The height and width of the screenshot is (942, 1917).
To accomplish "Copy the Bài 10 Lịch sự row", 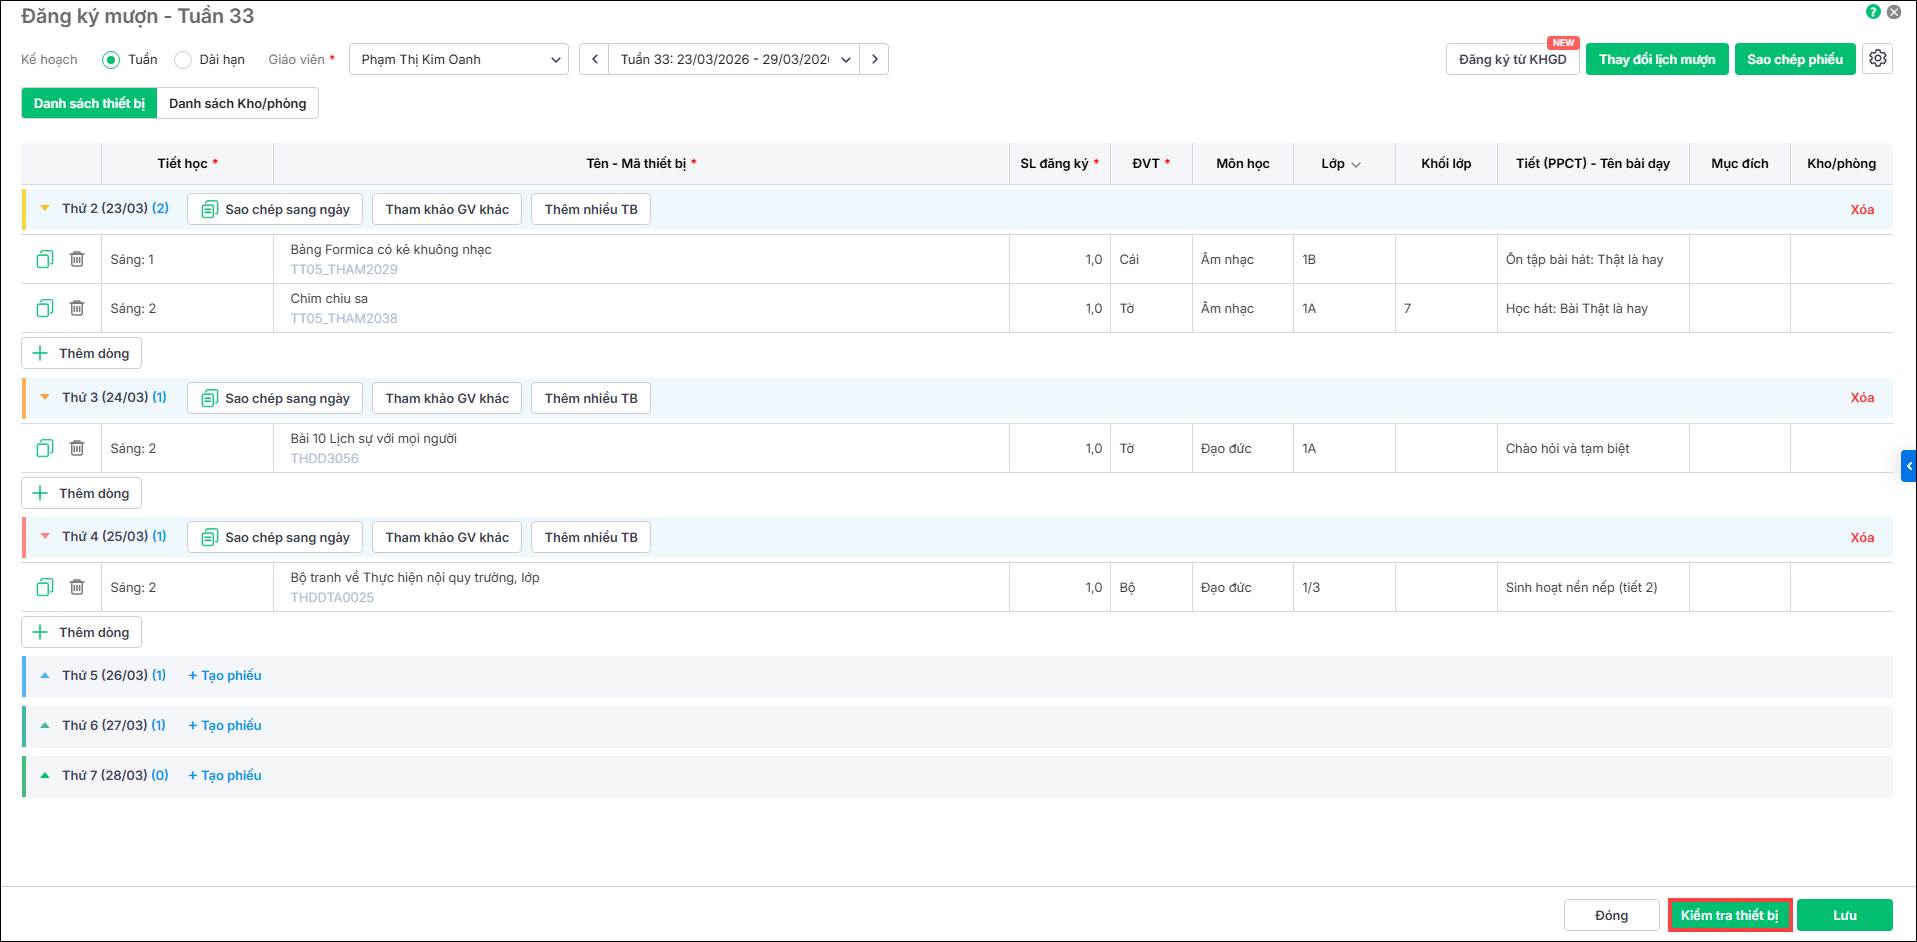I will (x=45, y=448).
